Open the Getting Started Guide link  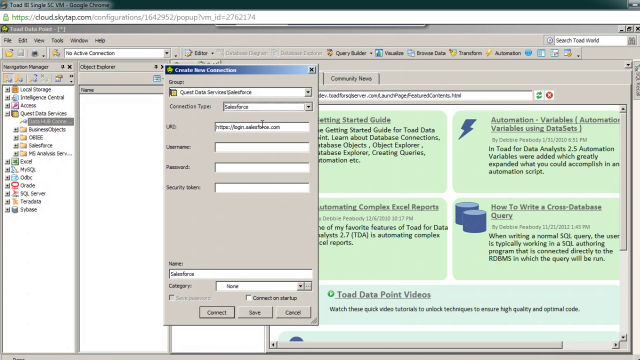tap(354, 120)
